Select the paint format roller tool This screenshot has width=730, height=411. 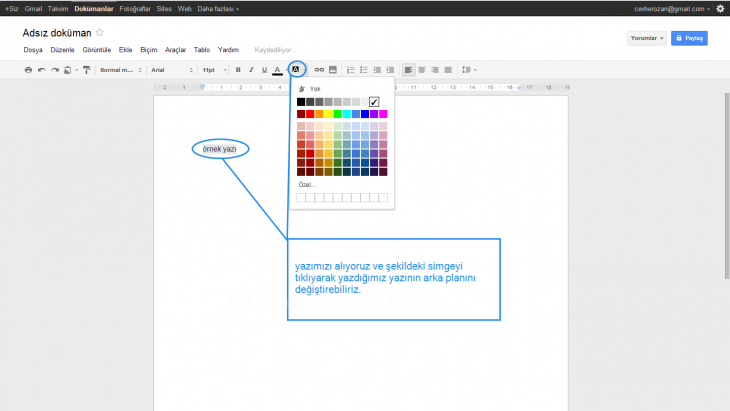click(x=86, y=70)
